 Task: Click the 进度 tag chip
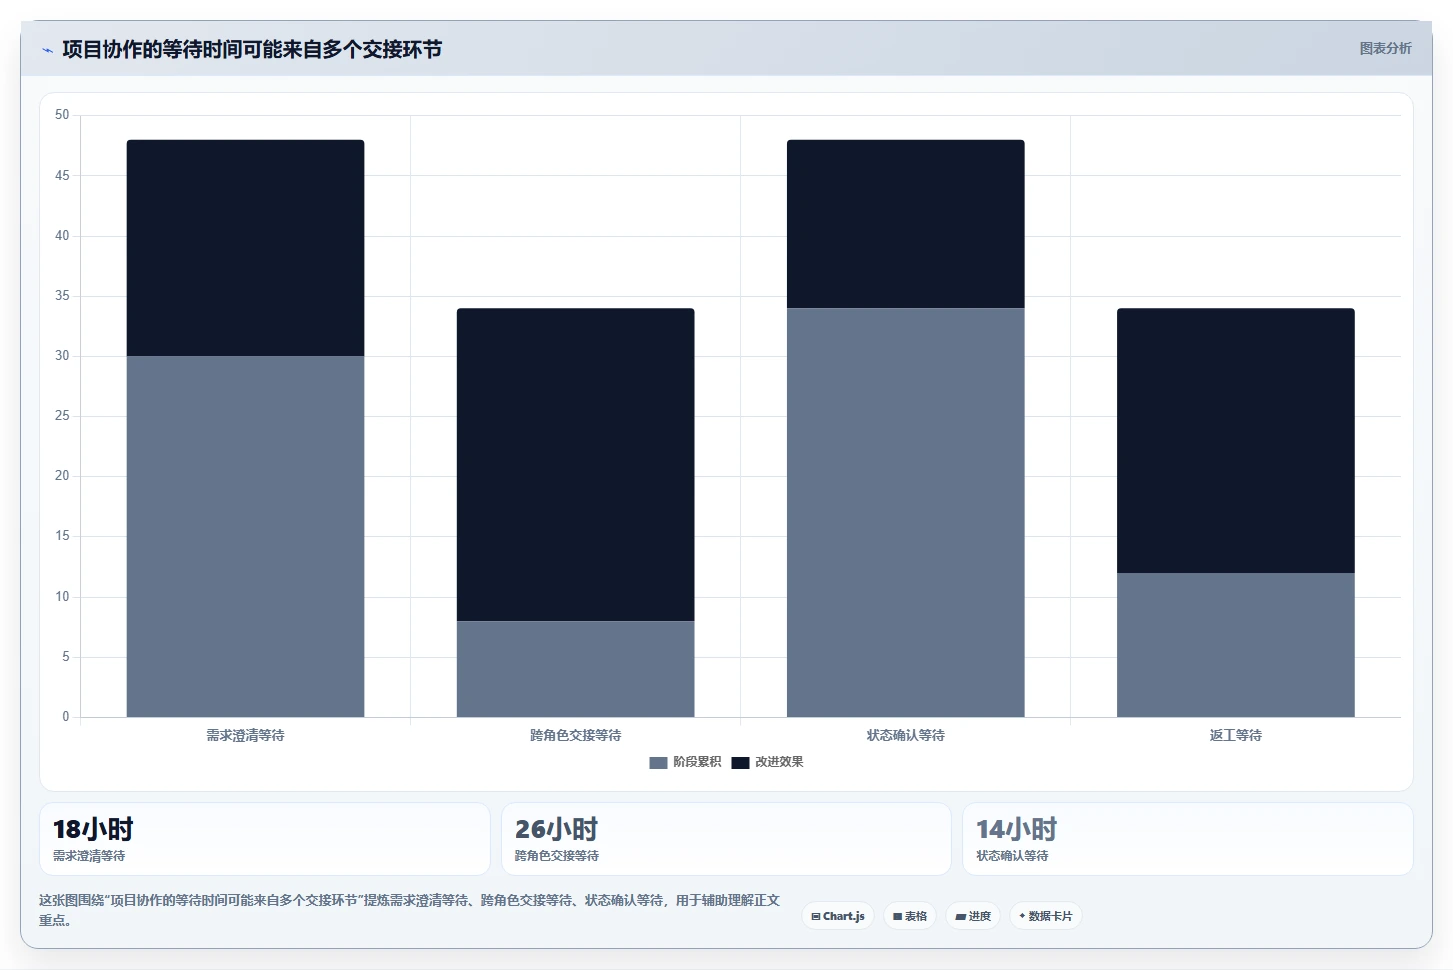[973, 916]
